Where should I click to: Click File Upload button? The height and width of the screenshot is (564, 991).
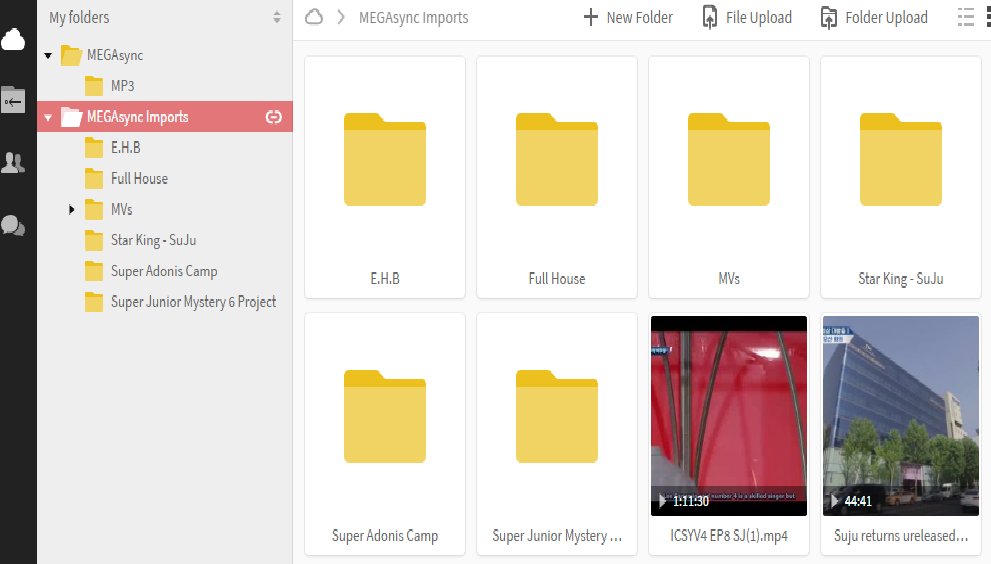point(747,17)
